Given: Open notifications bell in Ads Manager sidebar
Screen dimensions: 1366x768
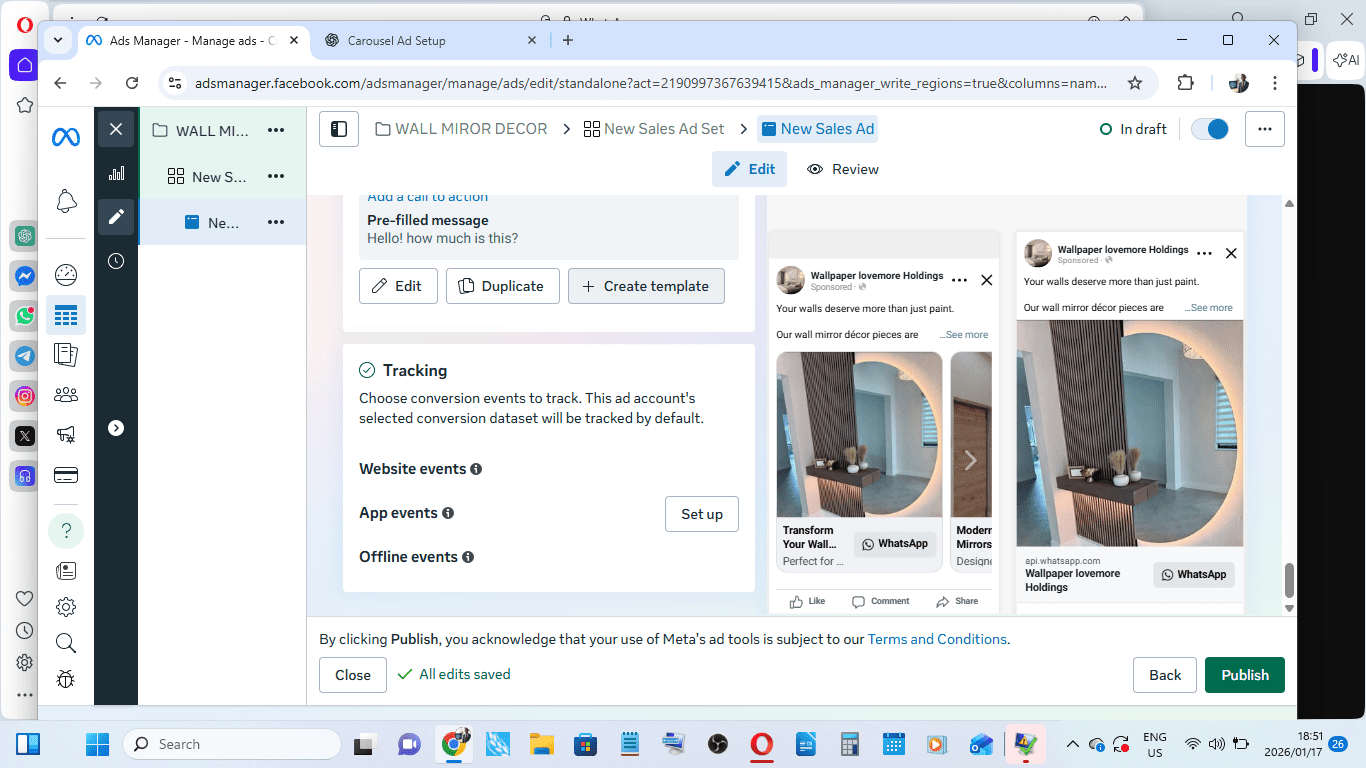Looking at the screenshot, I should 66,201.
